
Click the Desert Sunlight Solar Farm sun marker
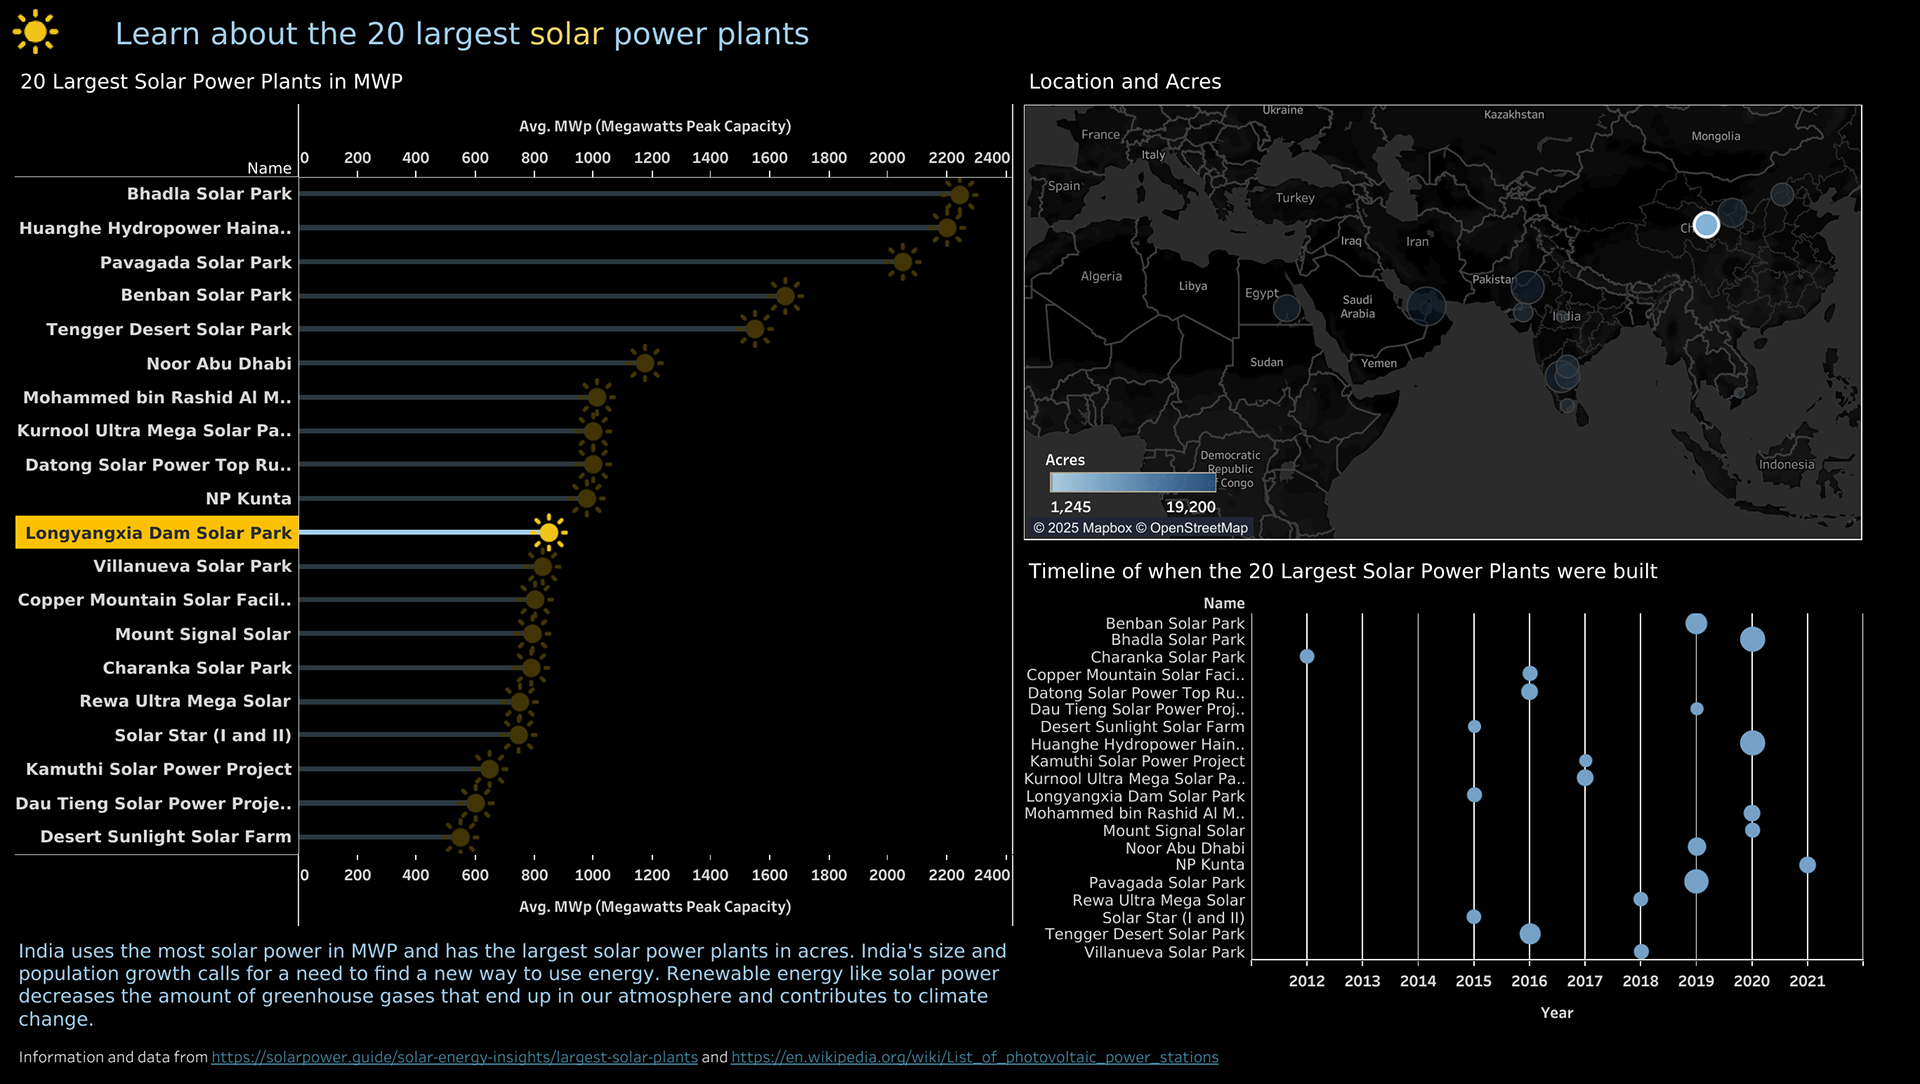pyautogui.click(x=460, y=837)
